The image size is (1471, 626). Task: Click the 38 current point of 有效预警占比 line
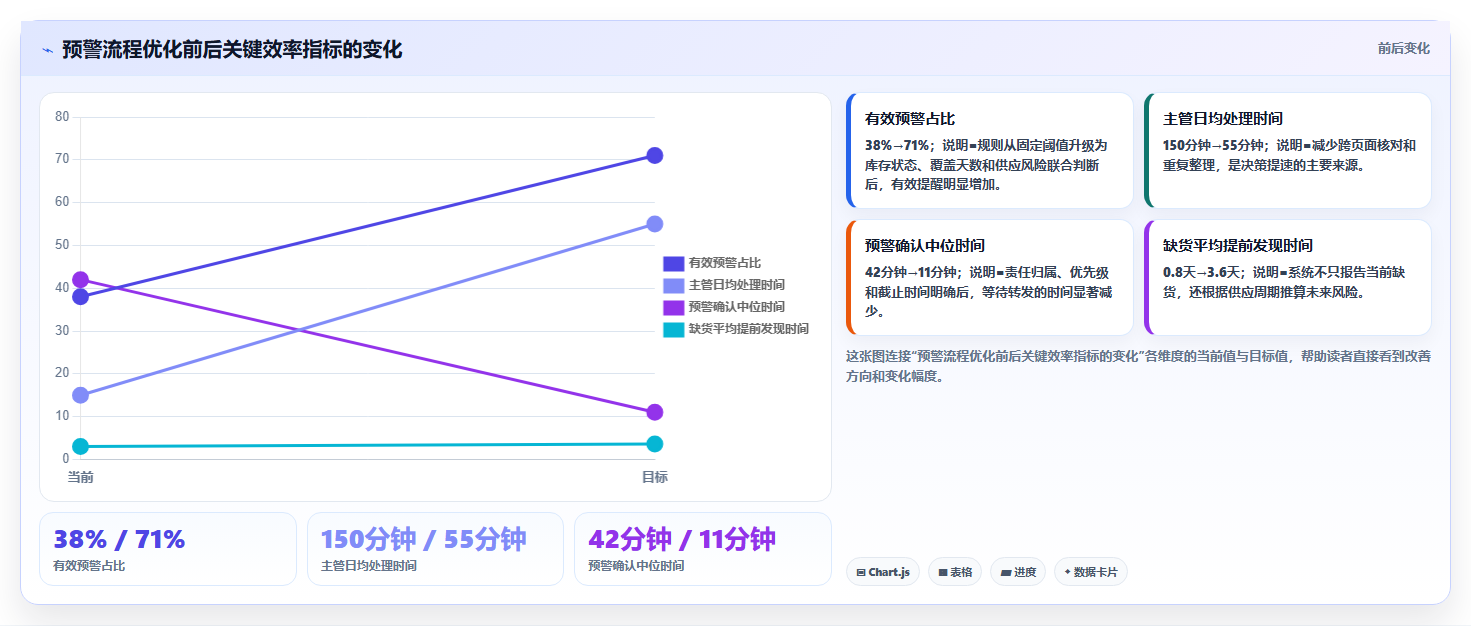click(x=81, y=297)
